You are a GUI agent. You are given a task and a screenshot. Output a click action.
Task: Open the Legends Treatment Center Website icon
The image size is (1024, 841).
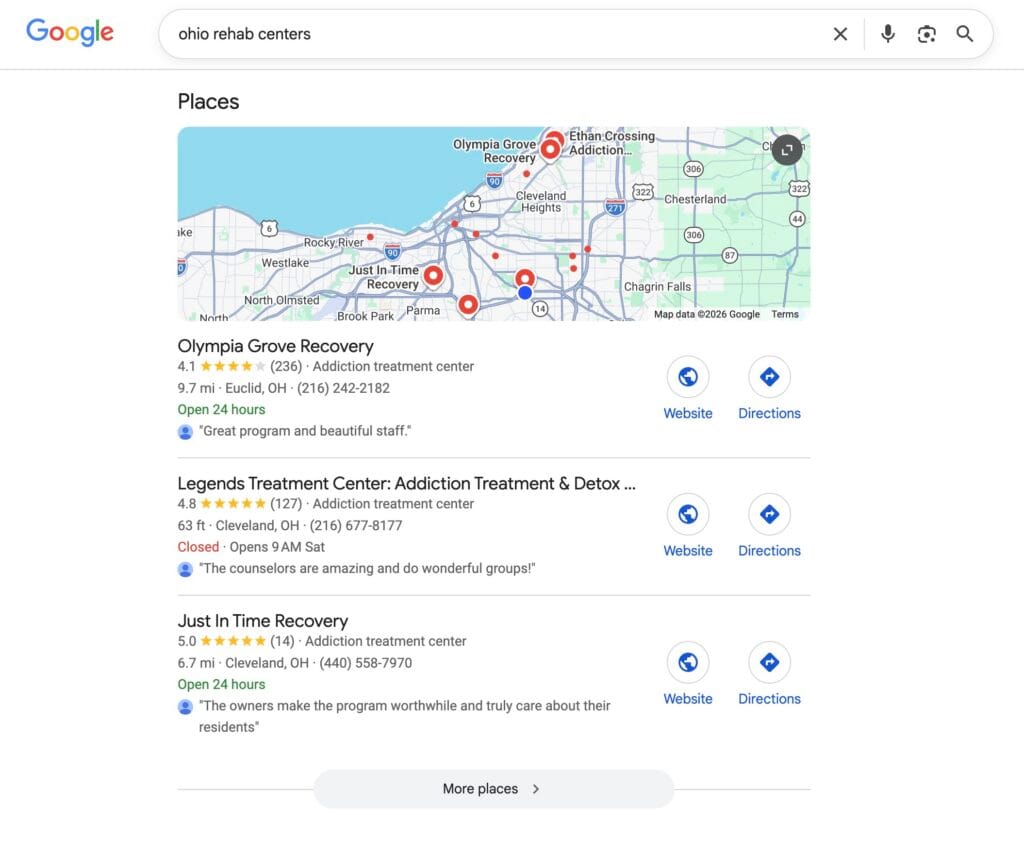tap(688, 514)
